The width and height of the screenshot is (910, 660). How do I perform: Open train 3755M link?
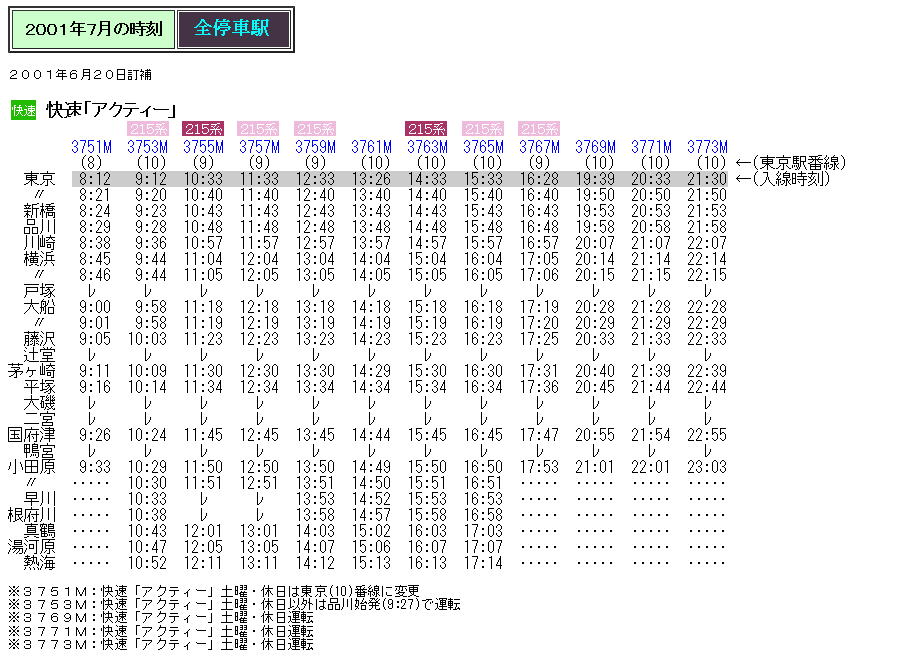coord(204,147)
